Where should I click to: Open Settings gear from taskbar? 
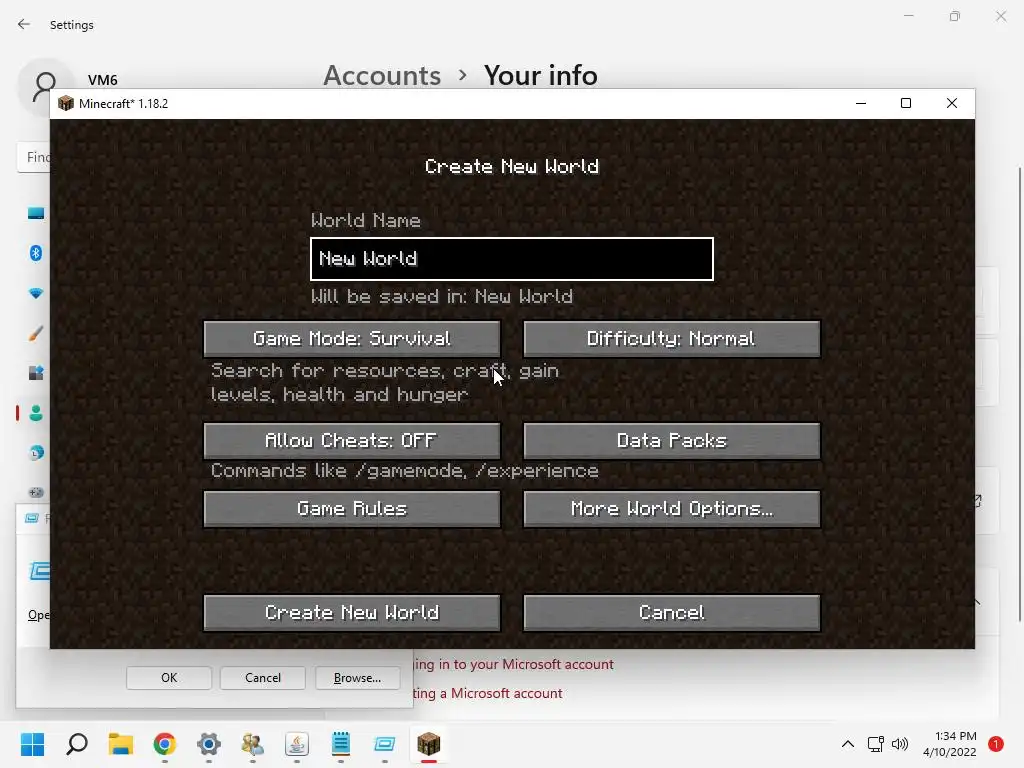[x=209, y=744]
